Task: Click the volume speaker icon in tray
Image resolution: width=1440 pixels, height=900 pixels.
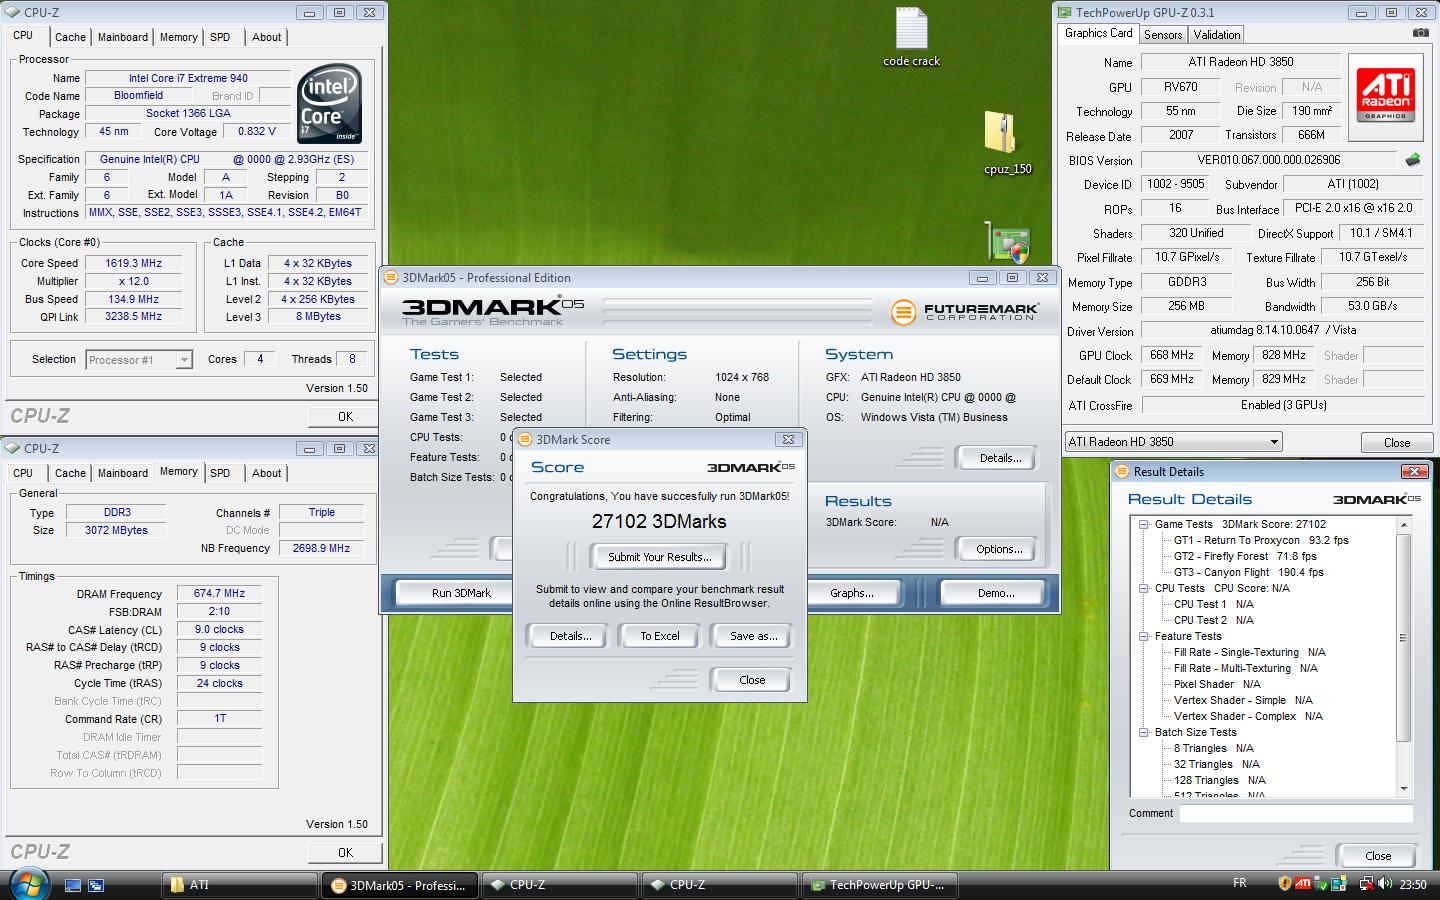Action: point(1385,884)
